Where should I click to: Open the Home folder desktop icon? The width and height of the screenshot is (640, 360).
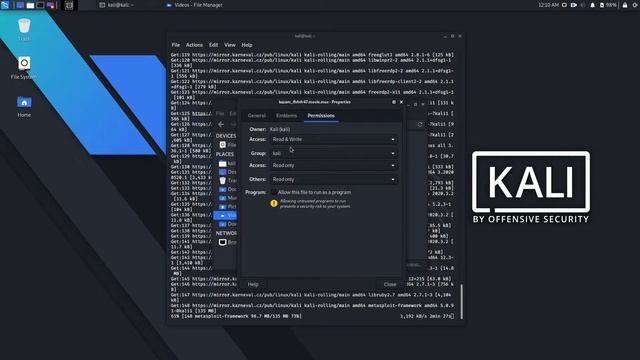click(x=24, y=107)
